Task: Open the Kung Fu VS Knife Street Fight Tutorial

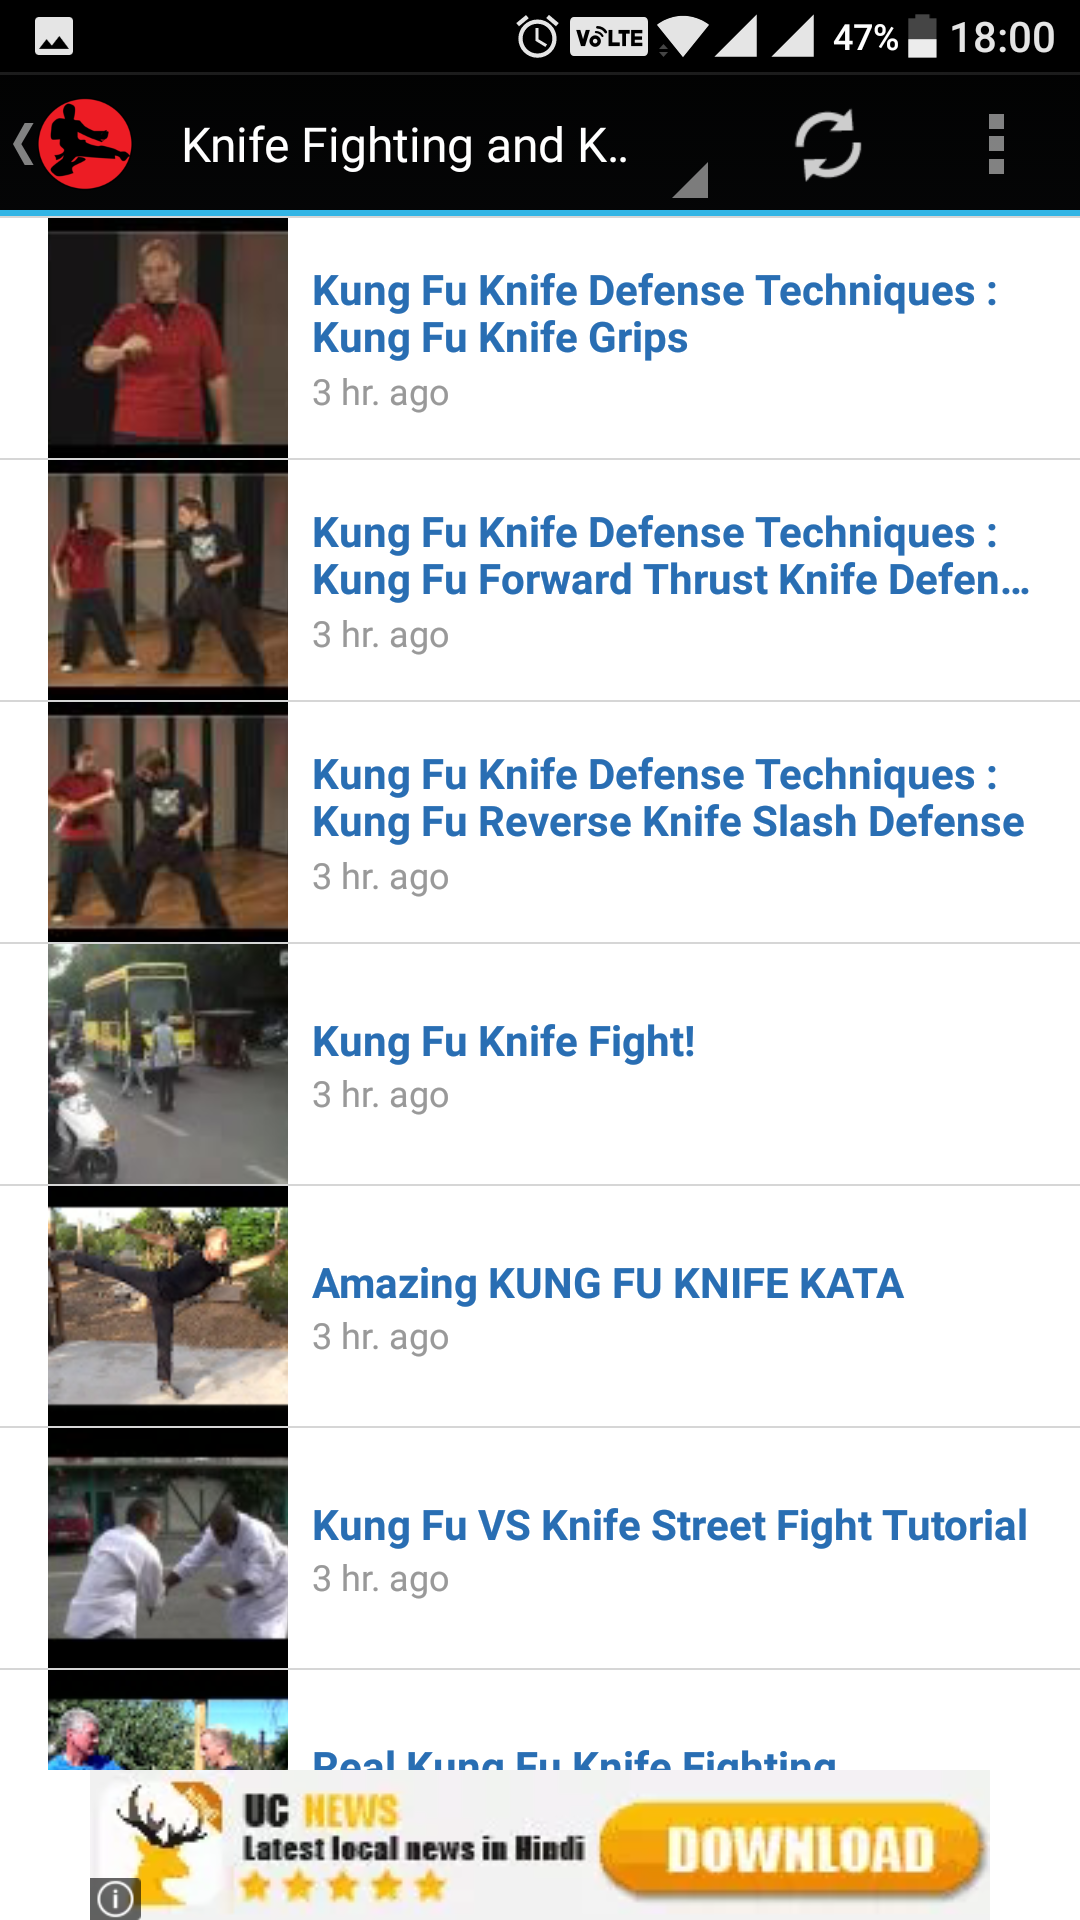Action: tap(540, 1548)
